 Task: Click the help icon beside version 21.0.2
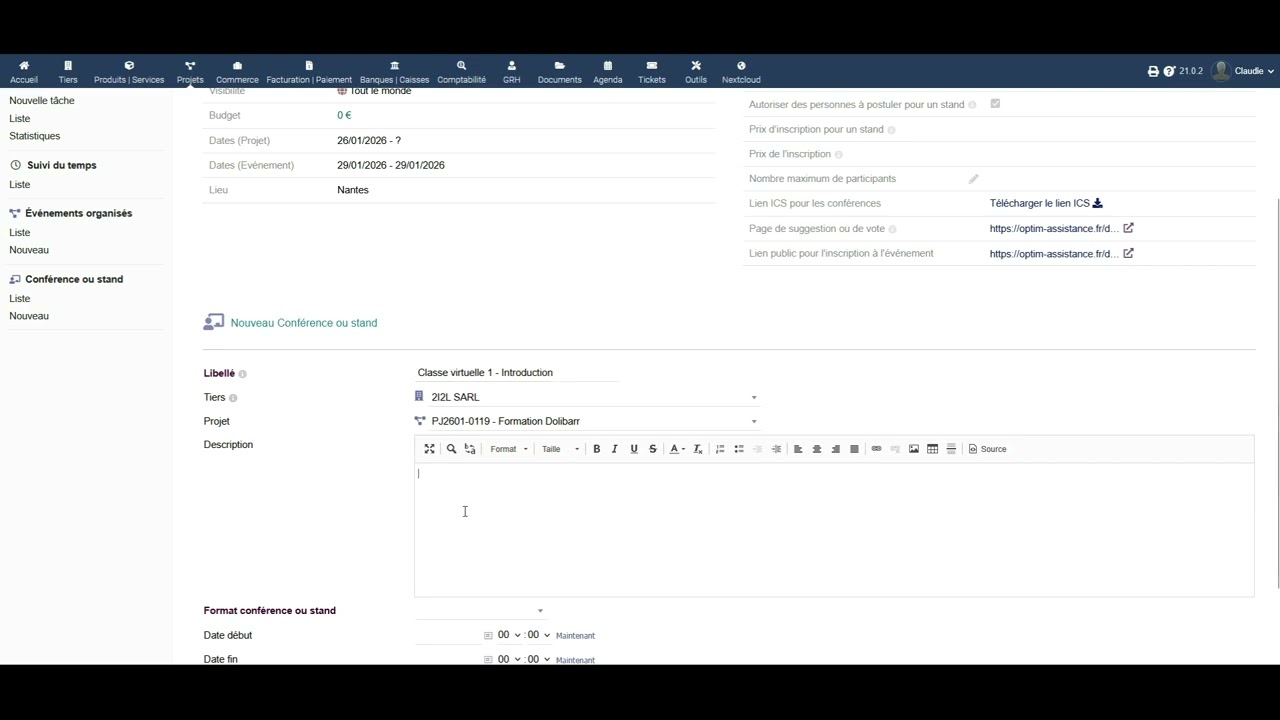click(1169, 71)
